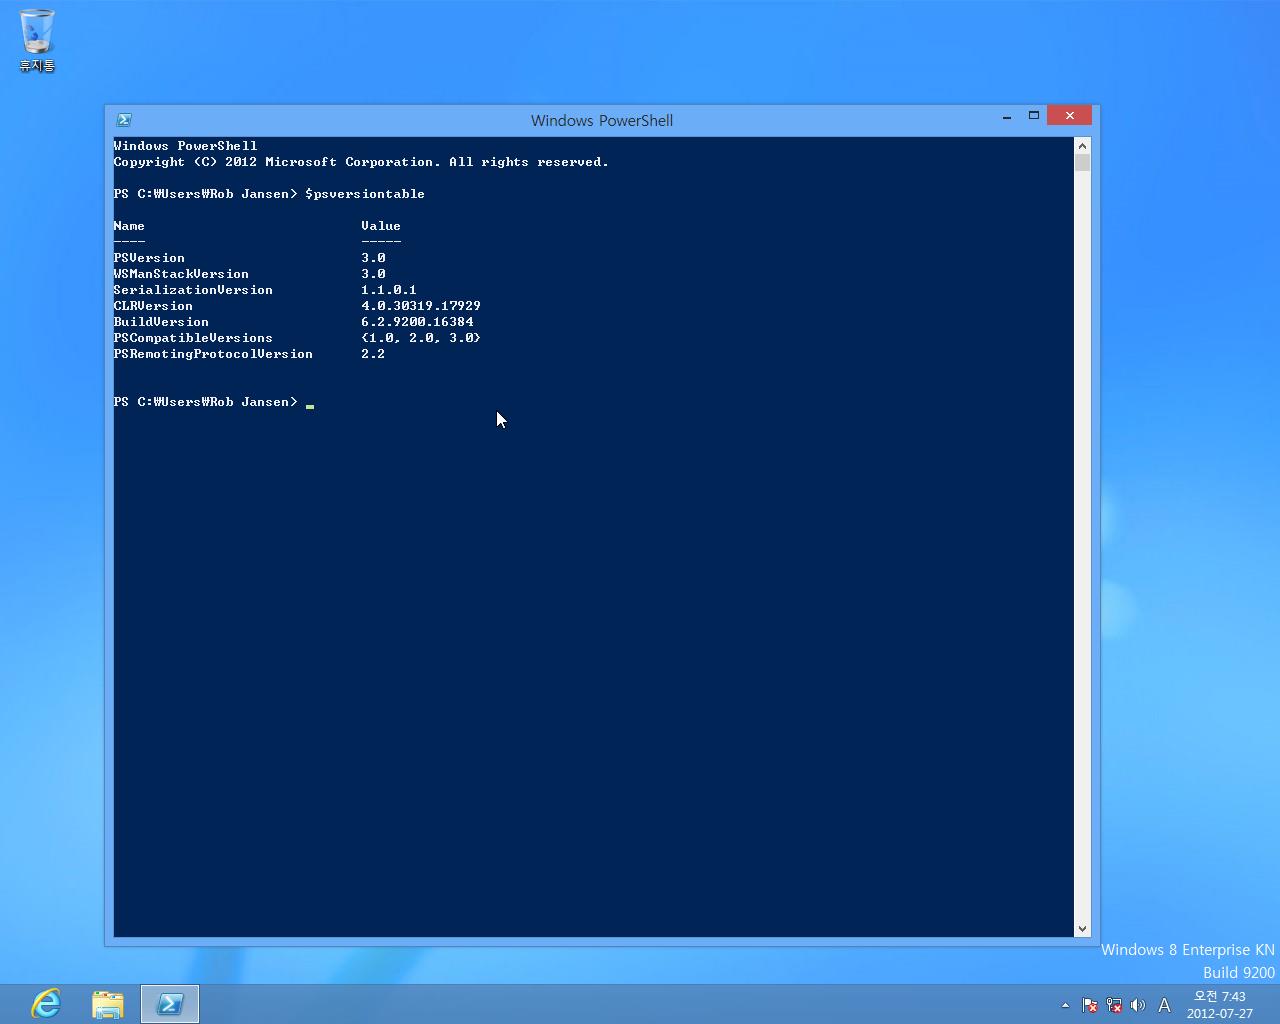Click the scrollbar up arrow in PowerShell

pyautogui.click(x=1082, y=146)
